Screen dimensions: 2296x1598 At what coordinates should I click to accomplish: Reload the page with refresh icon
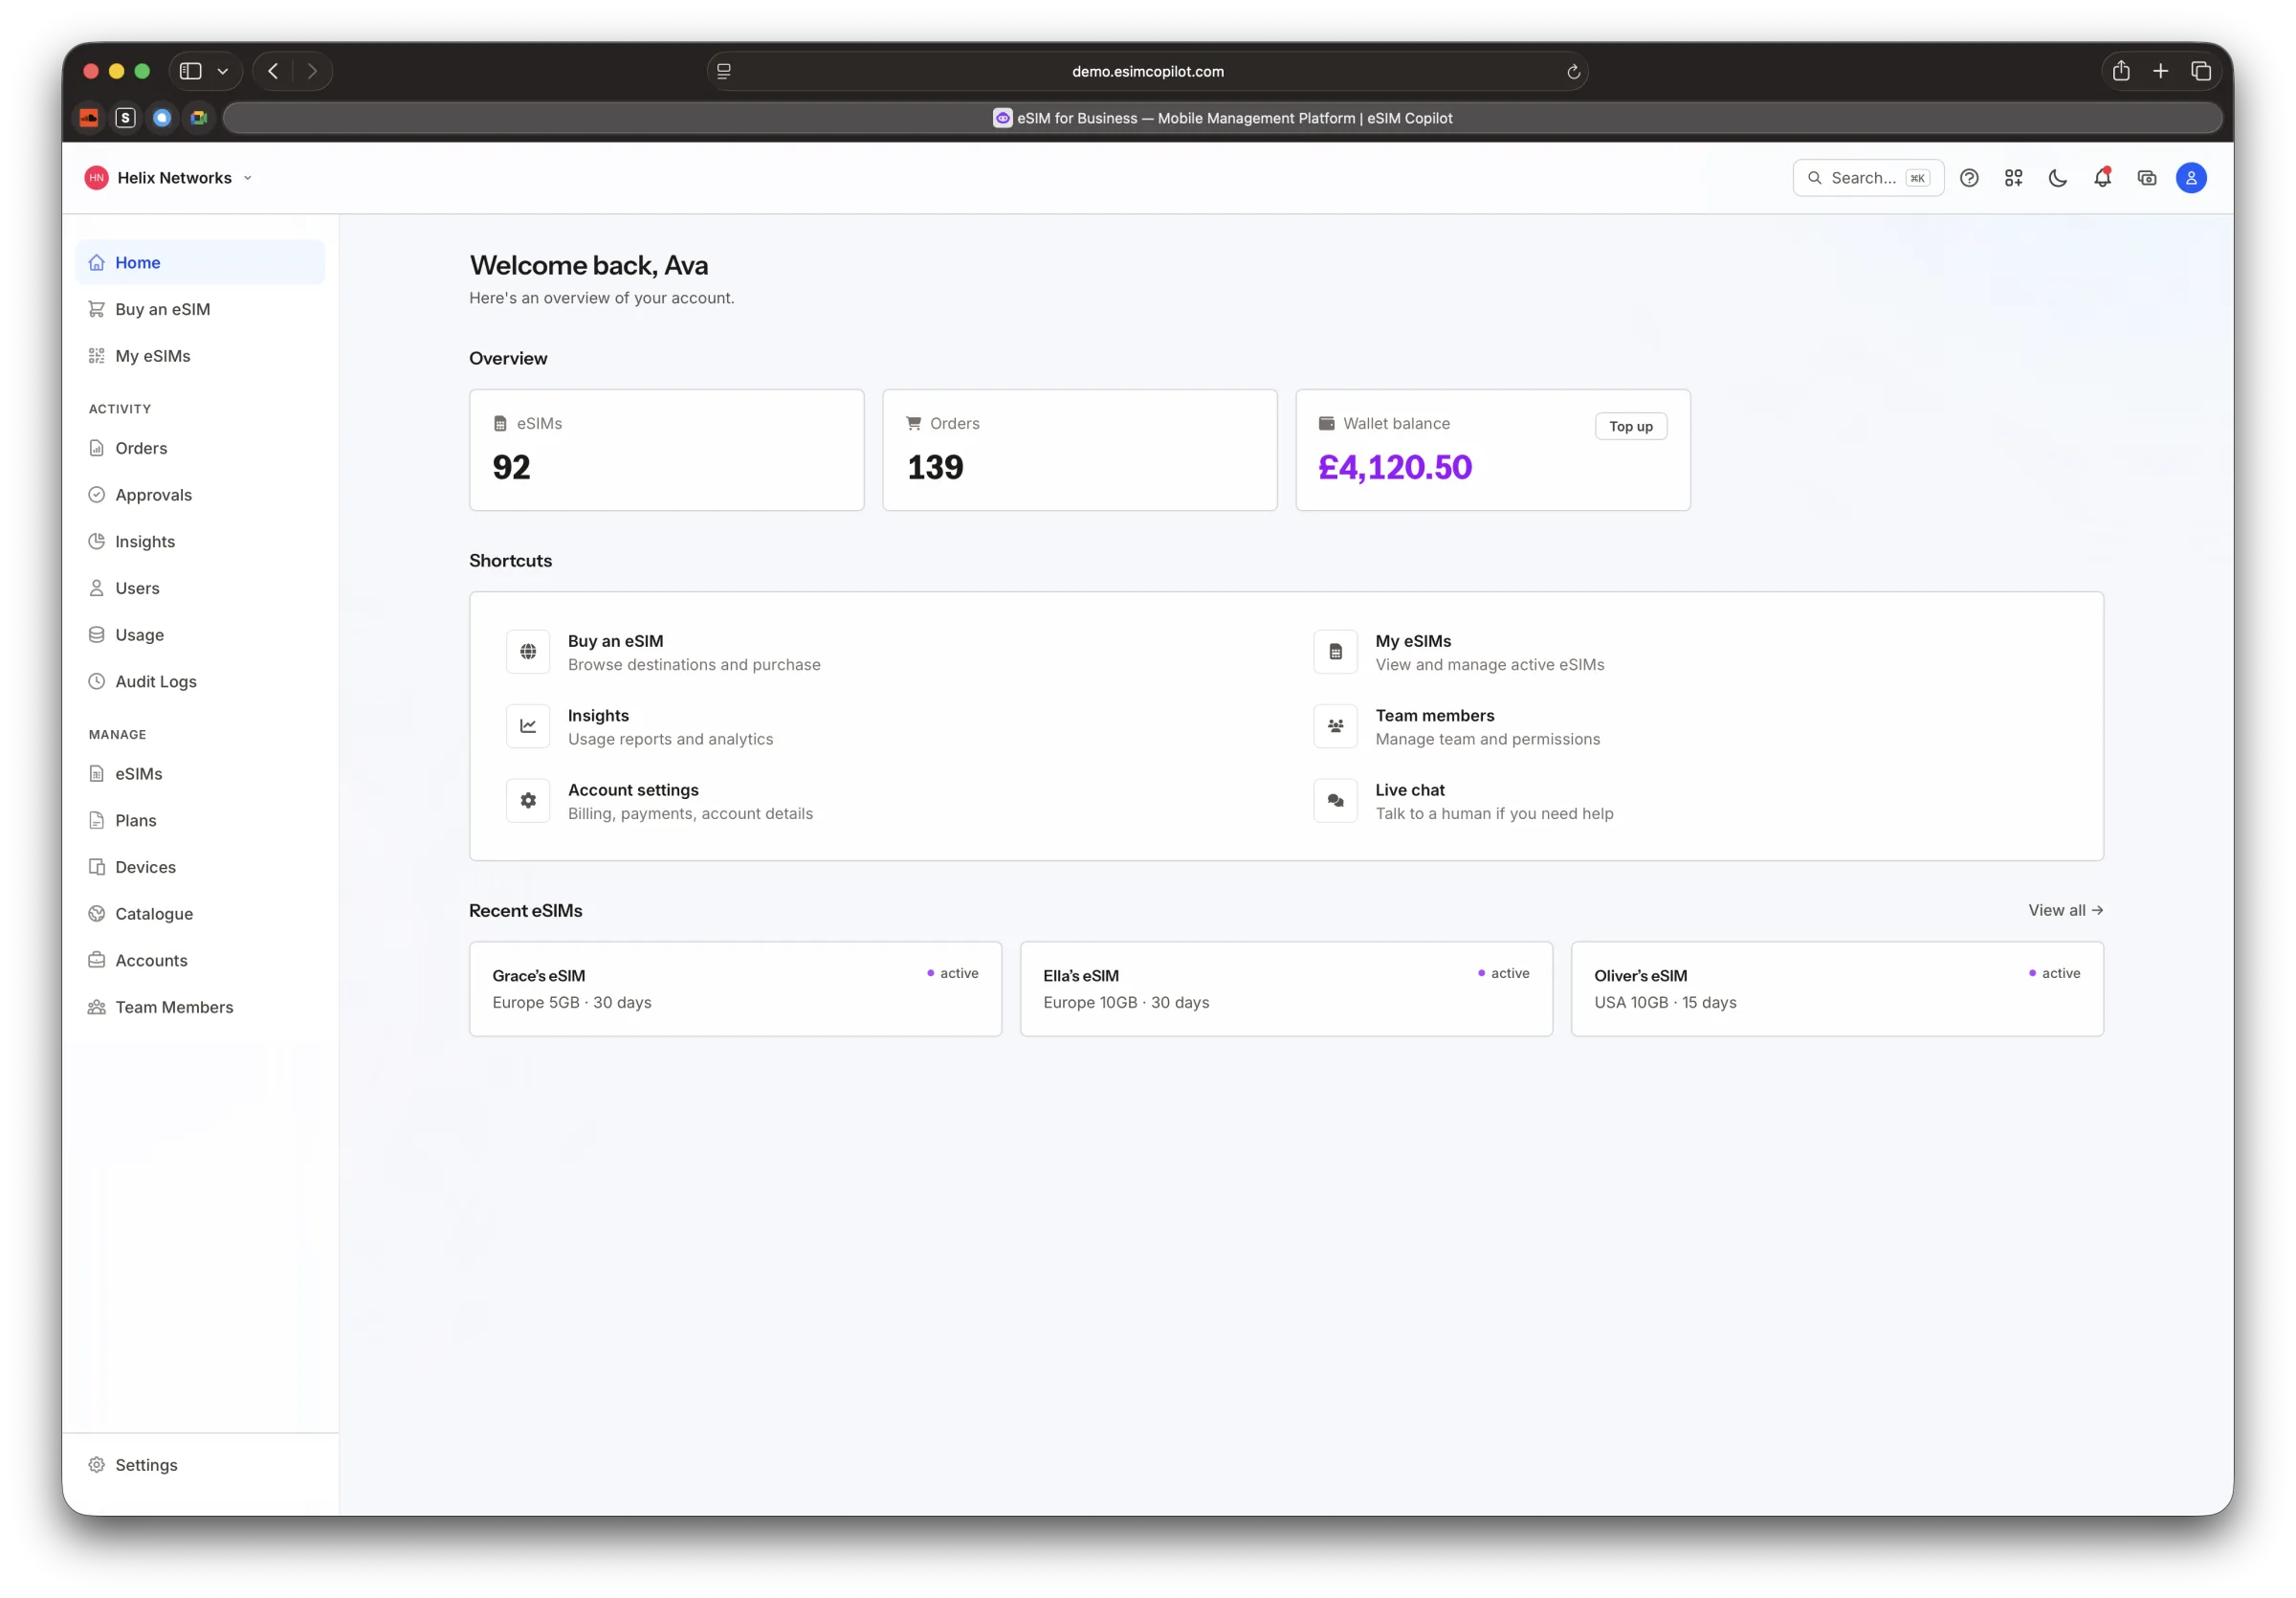(1572, 71)
